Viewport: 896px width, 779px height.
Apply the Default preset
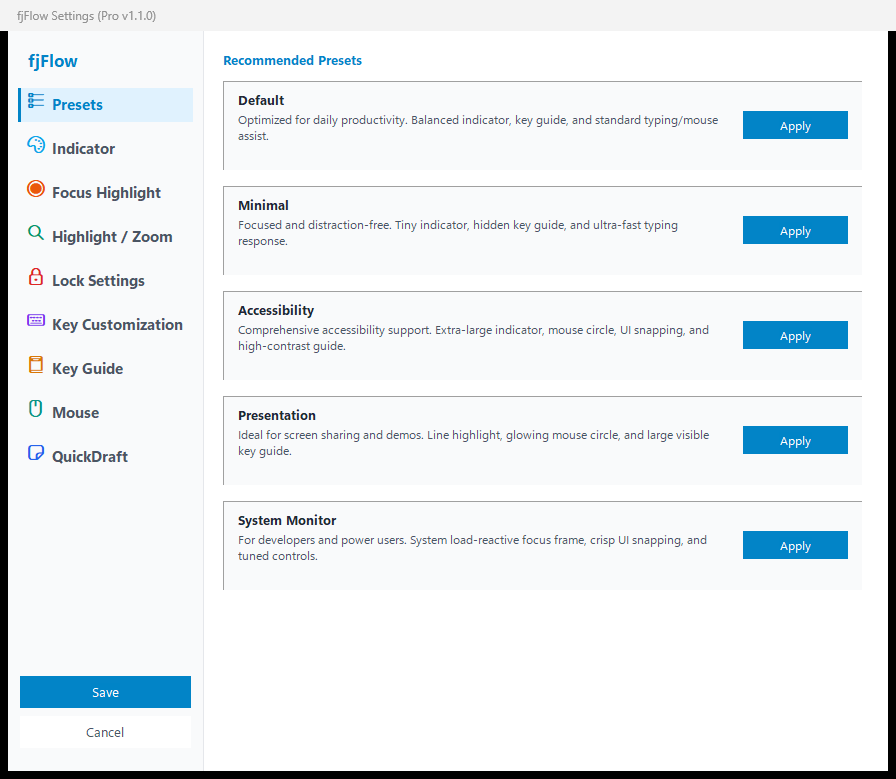point(795,125)
